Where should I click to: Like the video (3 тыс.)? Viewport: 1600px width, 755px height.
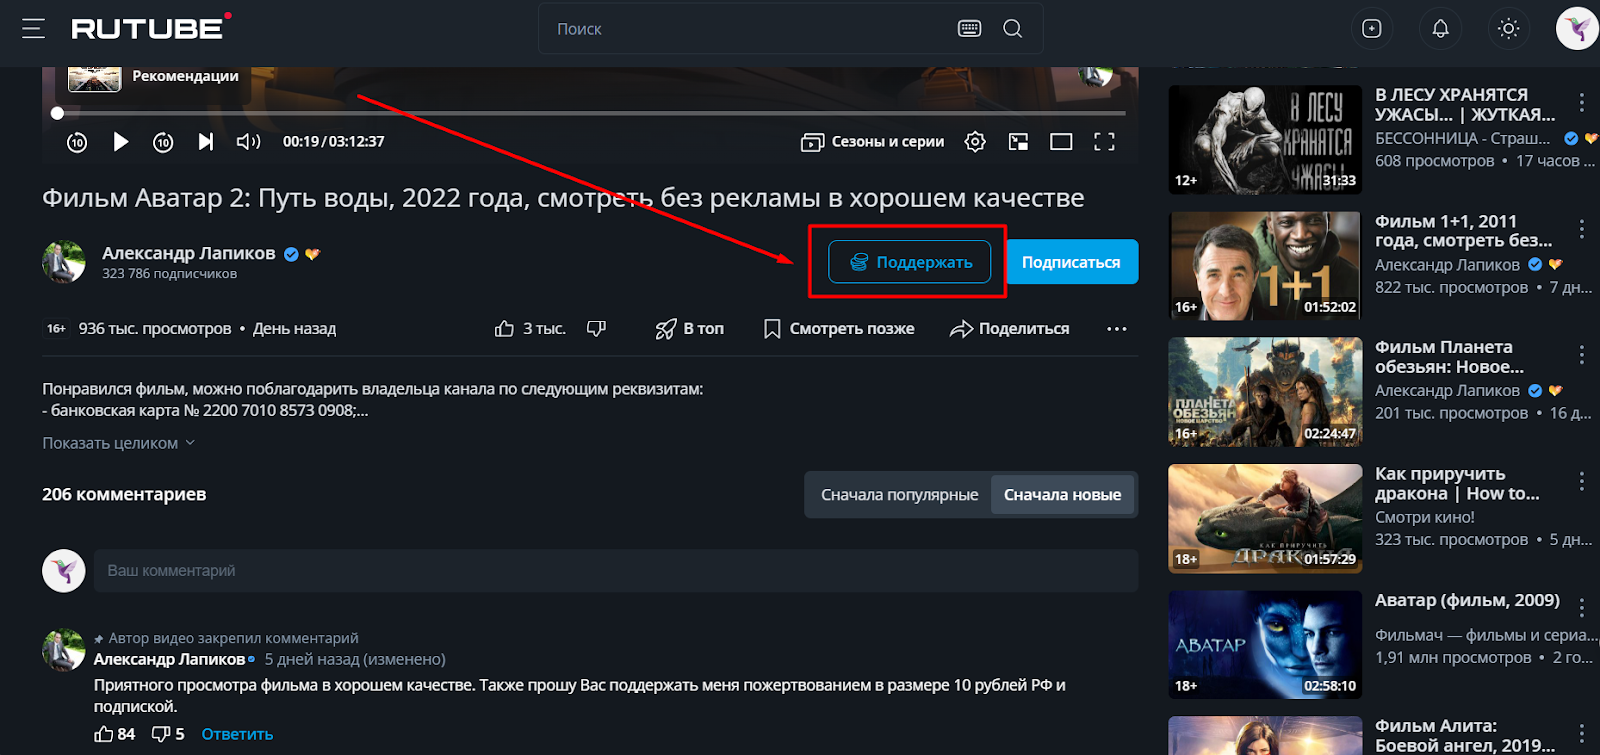click(x=530, y=328)
